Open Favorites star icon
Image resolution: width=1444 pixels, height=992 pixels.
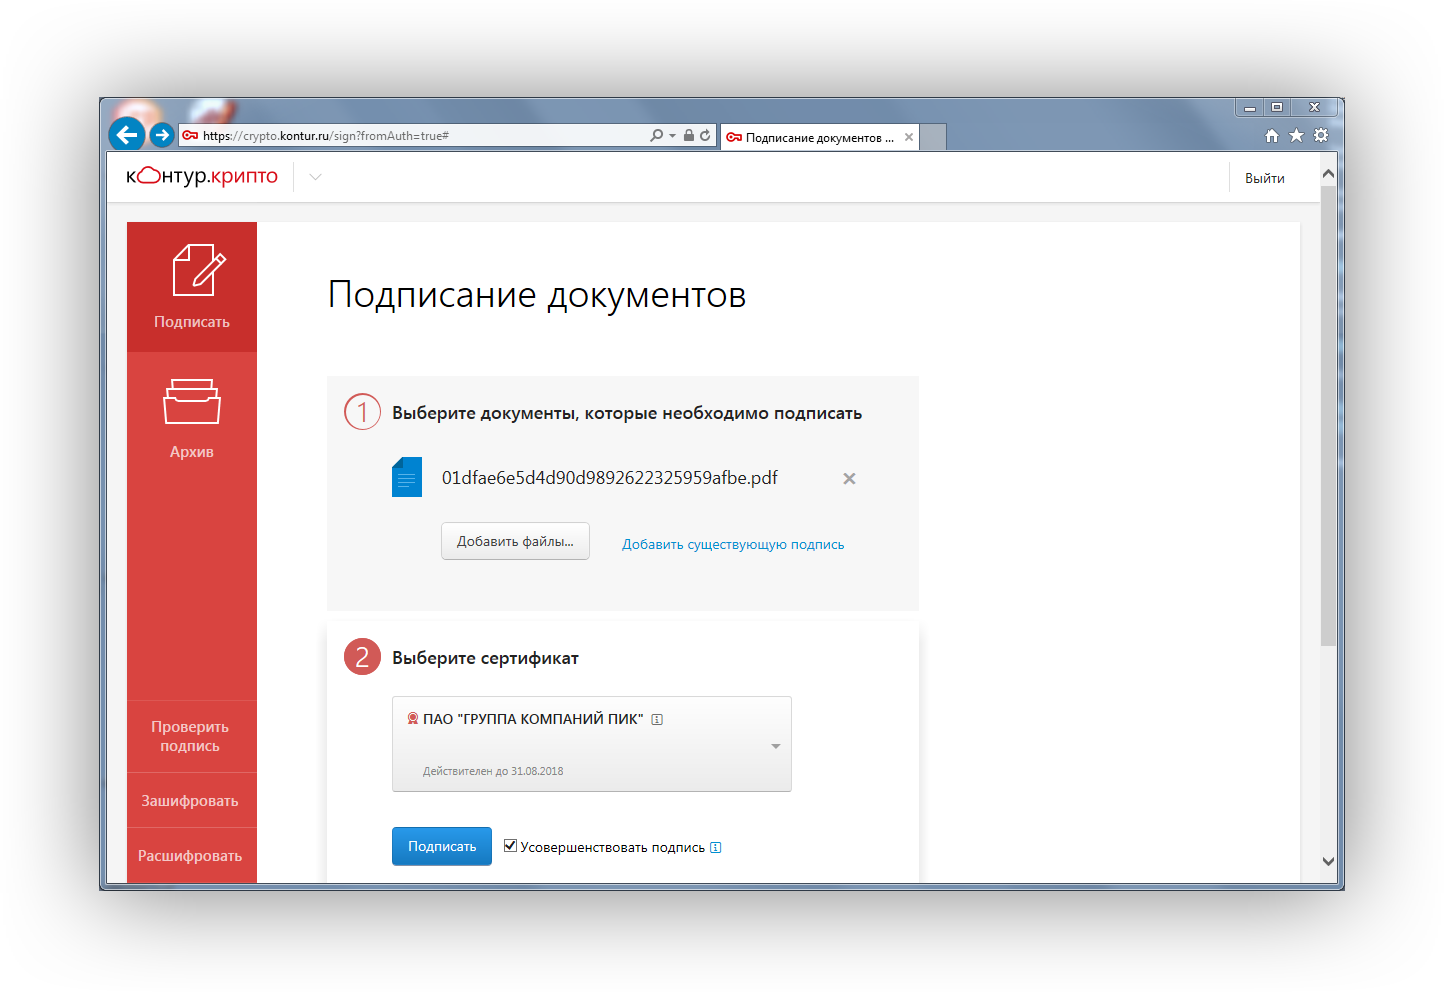(1296, 135)
